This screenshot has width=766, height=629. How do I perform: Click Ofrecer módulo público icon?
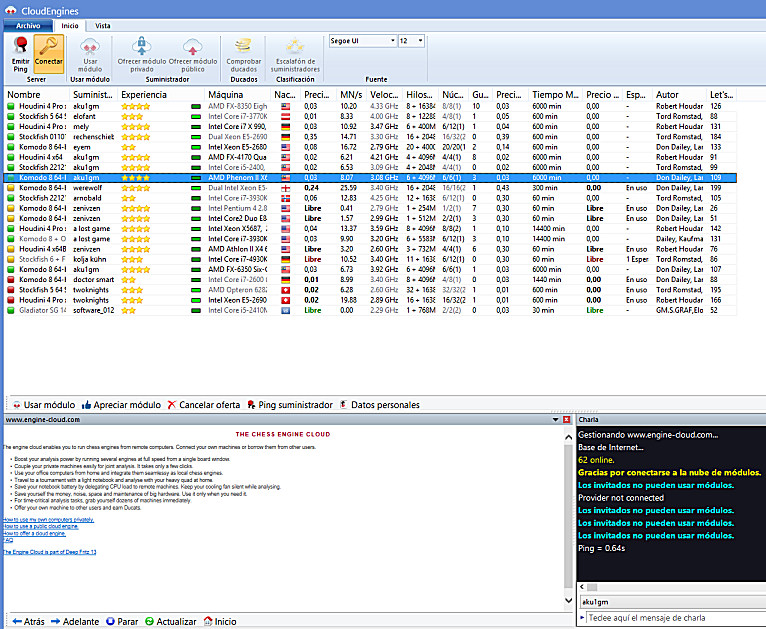[x=192, y=47]
